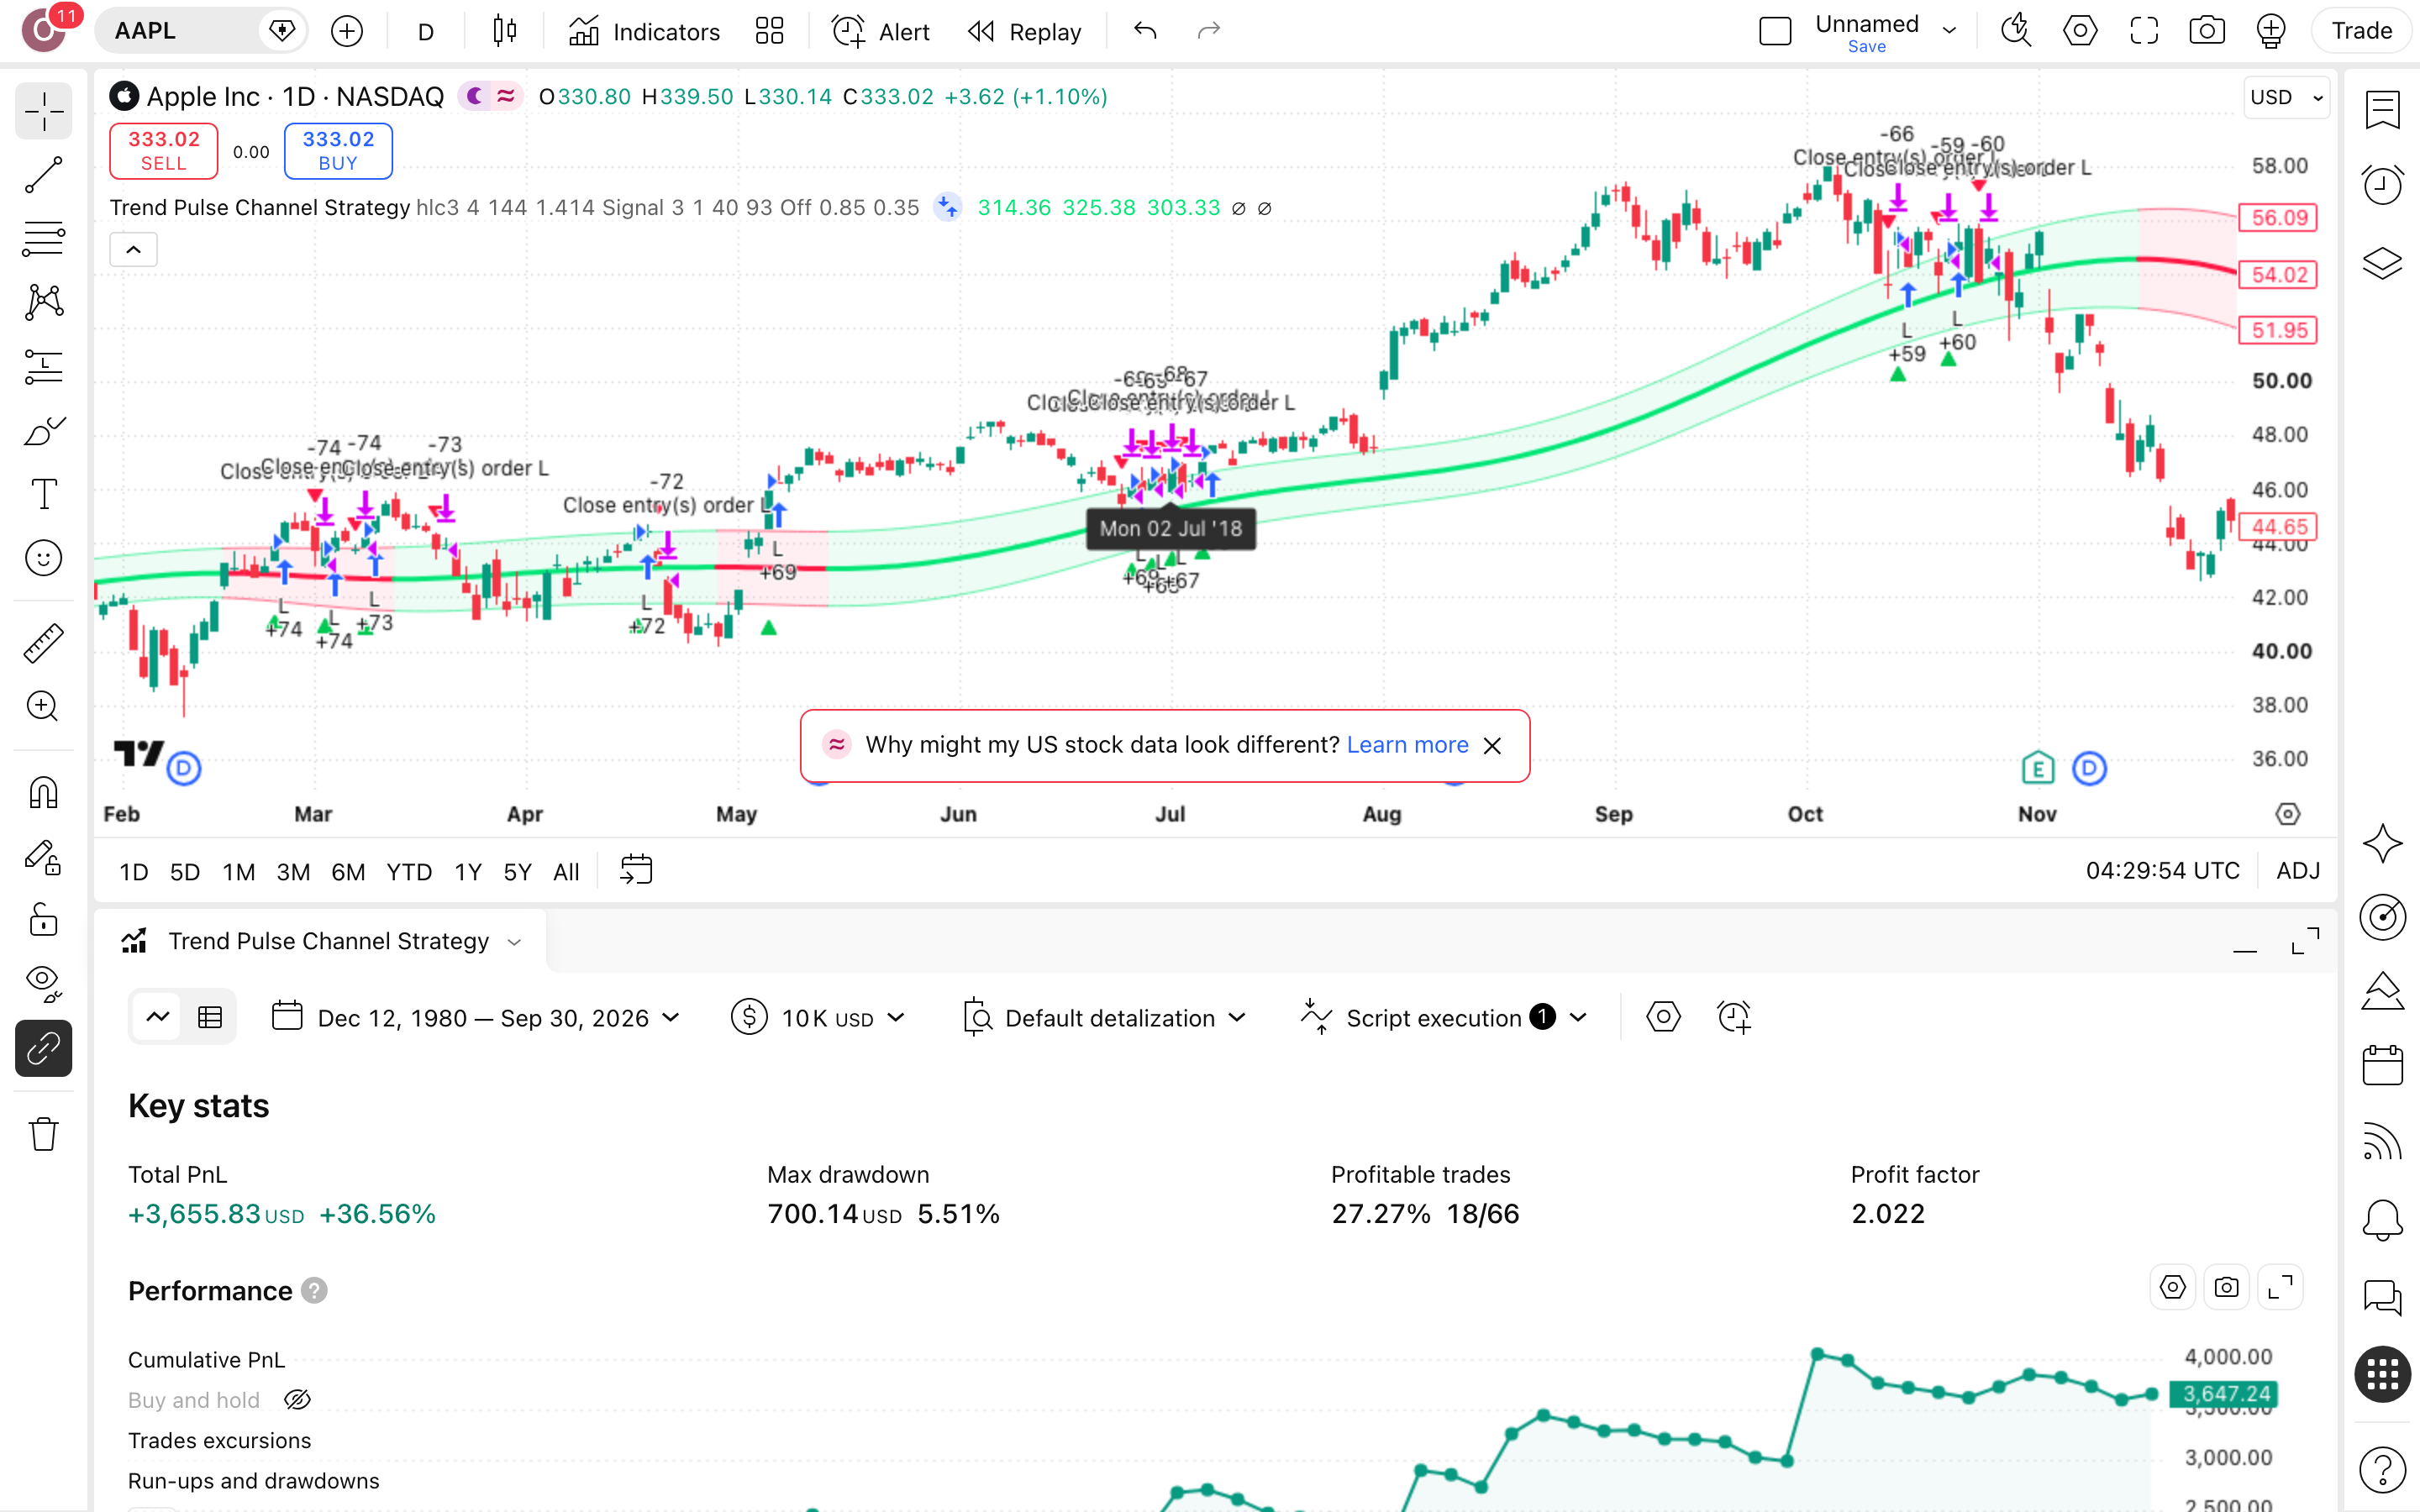Screen dimensions: 2420x1512
Task: Select the 6M time range
Action: coord(347,871)
